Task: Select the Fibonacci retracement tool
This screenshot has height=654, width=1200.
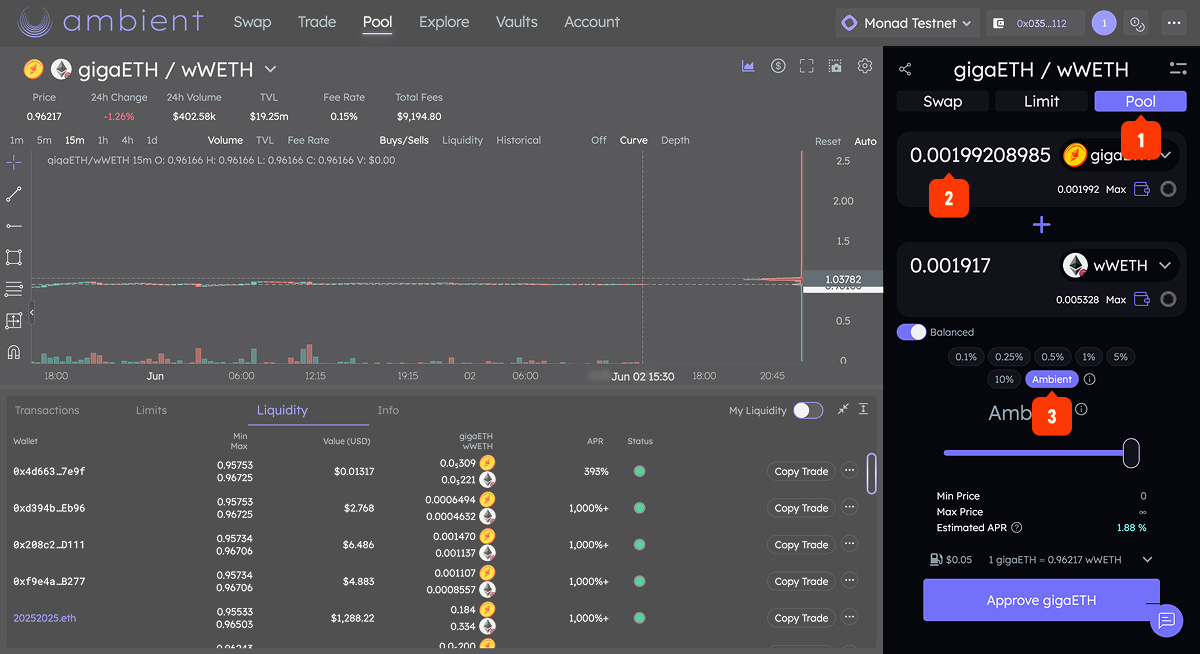Action: pyautogui.click(x=14, y=289)
